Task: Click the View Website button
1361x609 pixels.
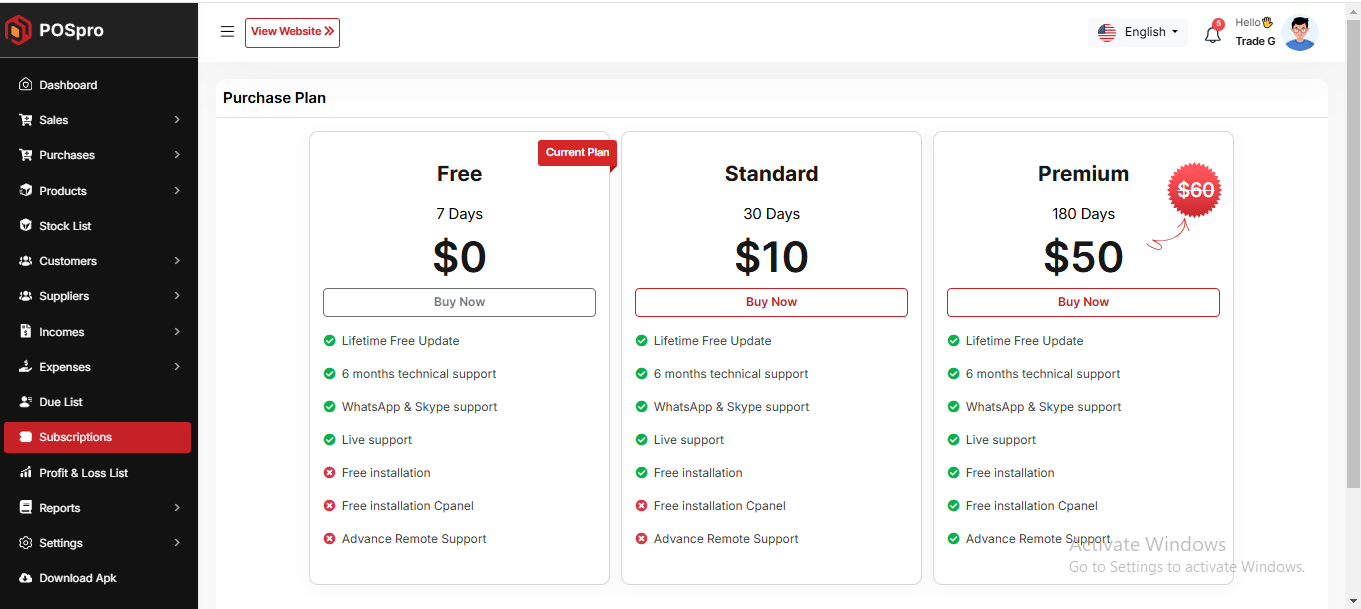Action: 292,32
